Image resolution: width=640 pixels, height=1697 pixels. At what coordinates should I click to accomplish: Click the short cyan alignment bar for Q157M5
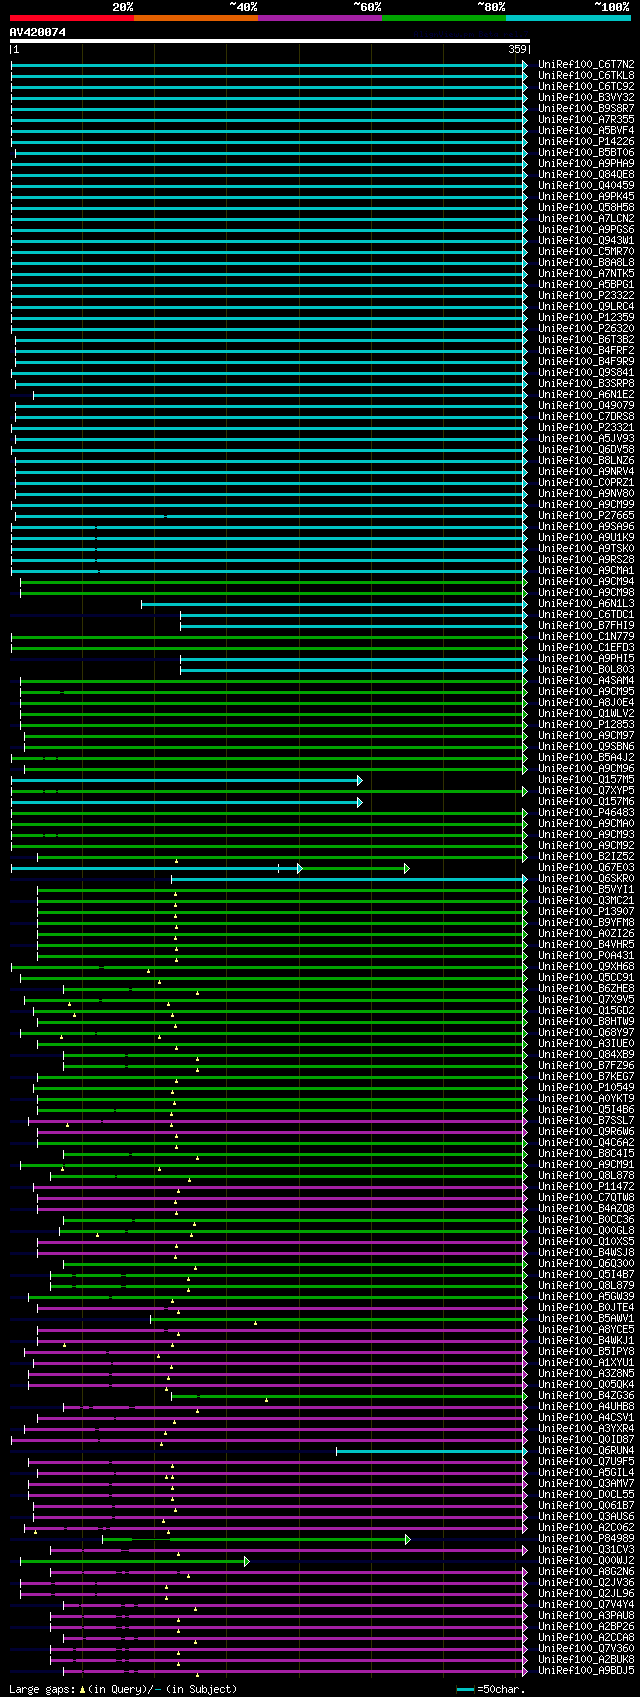(x=186, y=779)
